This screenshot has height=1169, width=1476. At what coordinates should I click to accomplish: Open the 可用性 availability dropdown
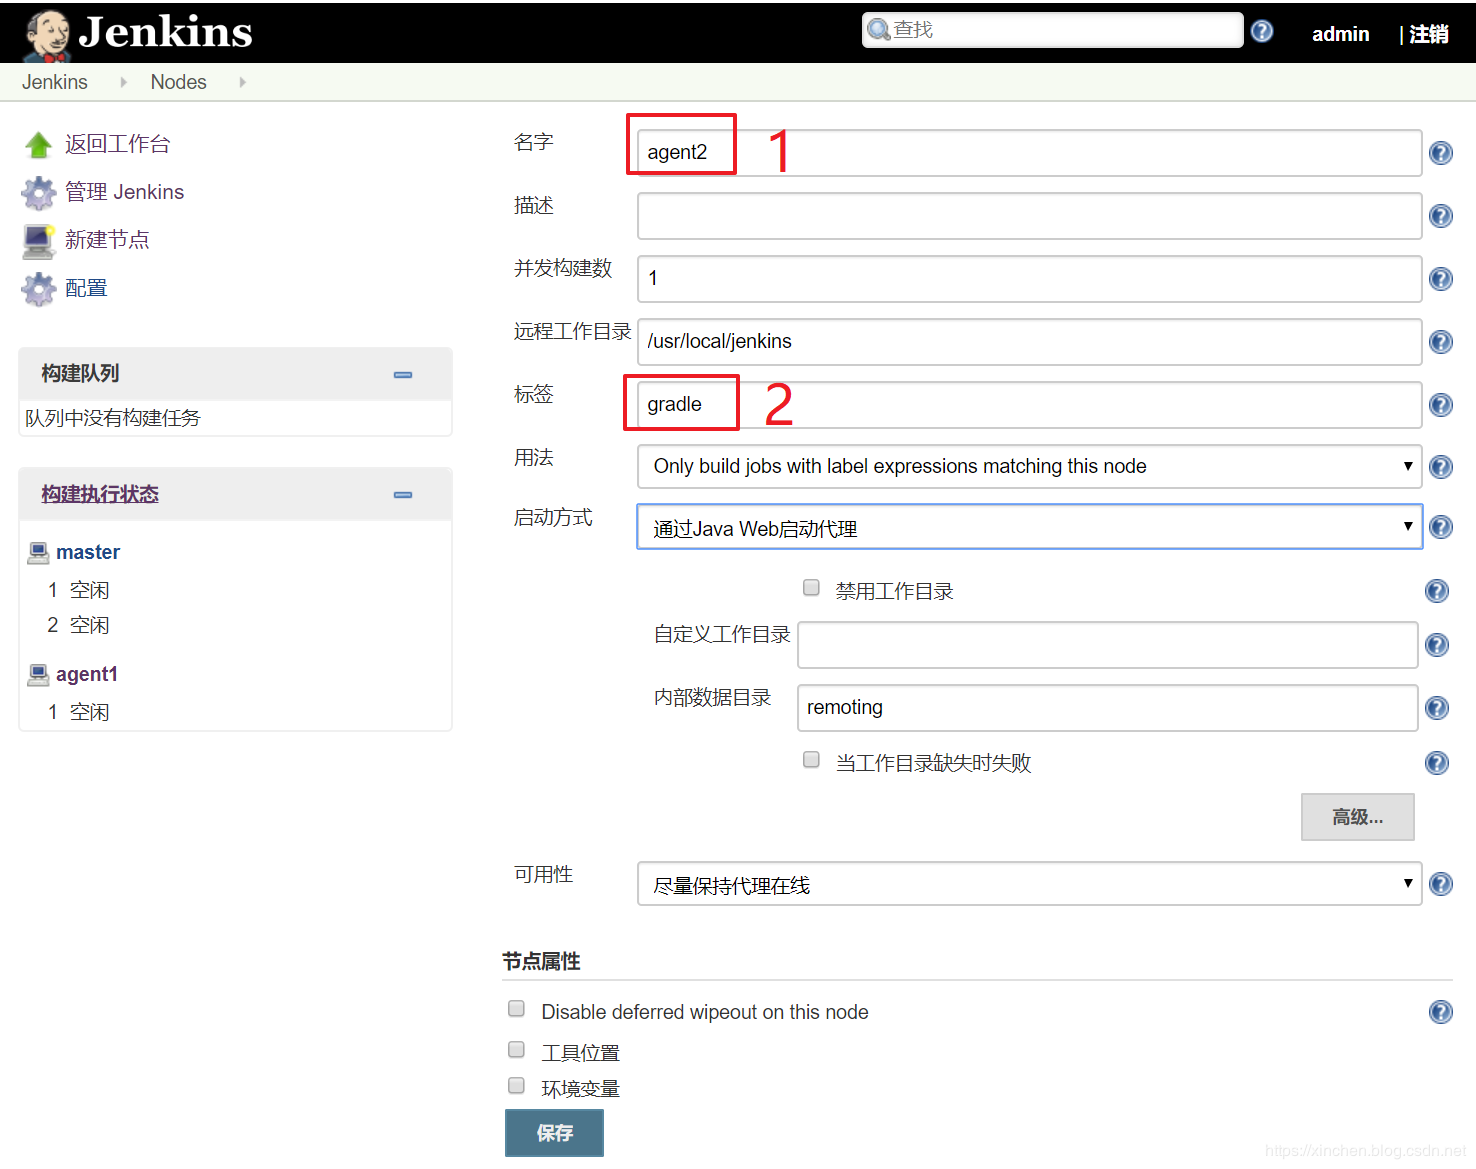pyautogui.click(x=1029, y=884)
